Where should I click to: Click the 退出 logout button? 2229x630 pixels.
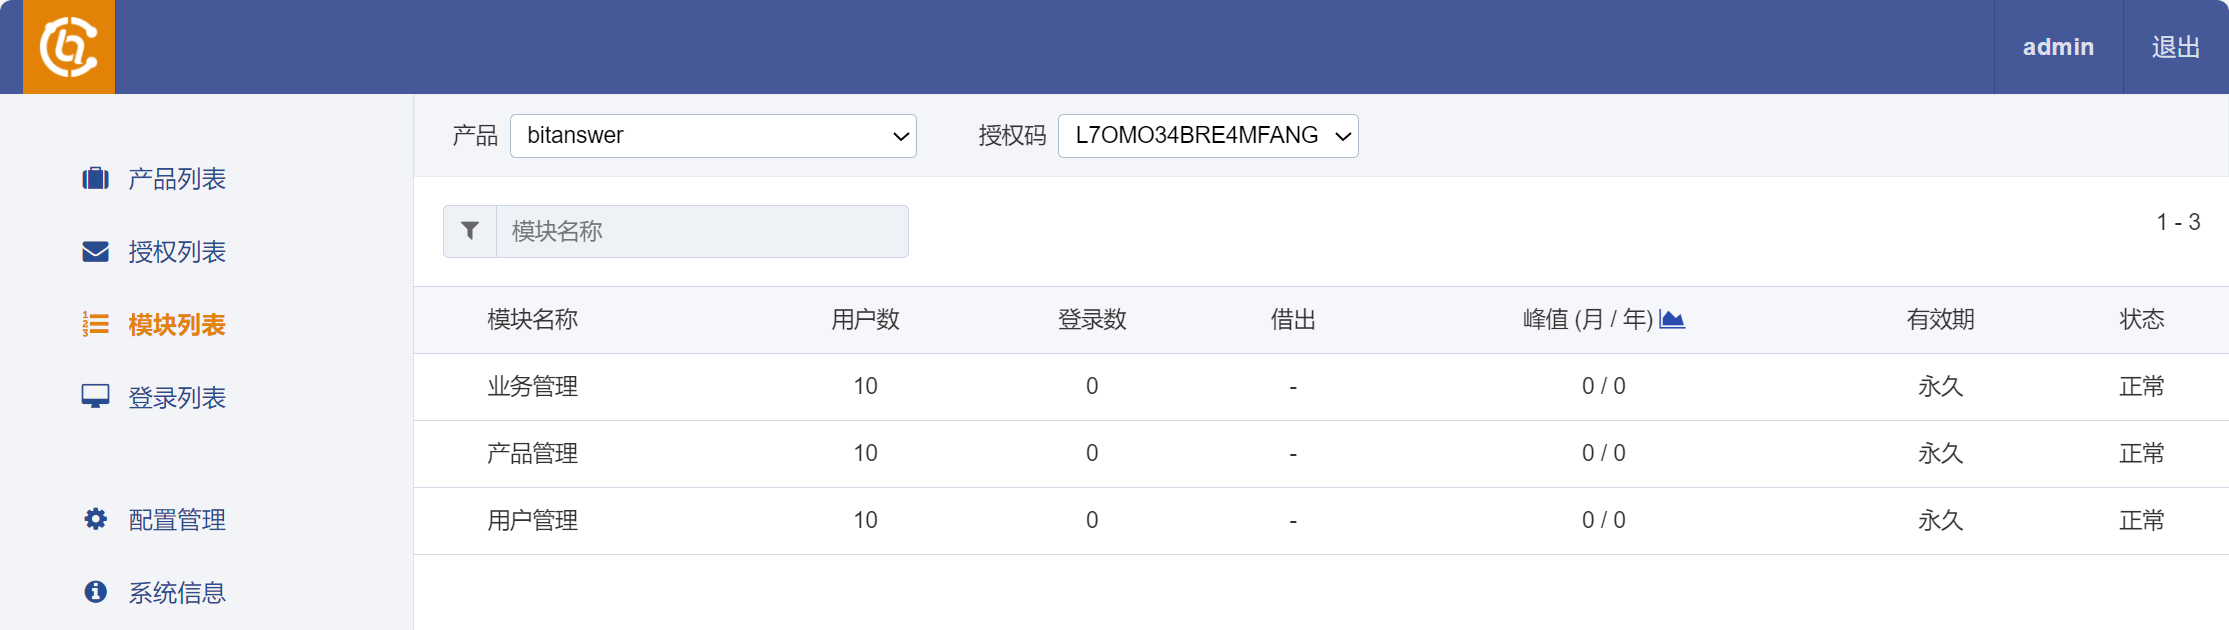click(2174, 46)
